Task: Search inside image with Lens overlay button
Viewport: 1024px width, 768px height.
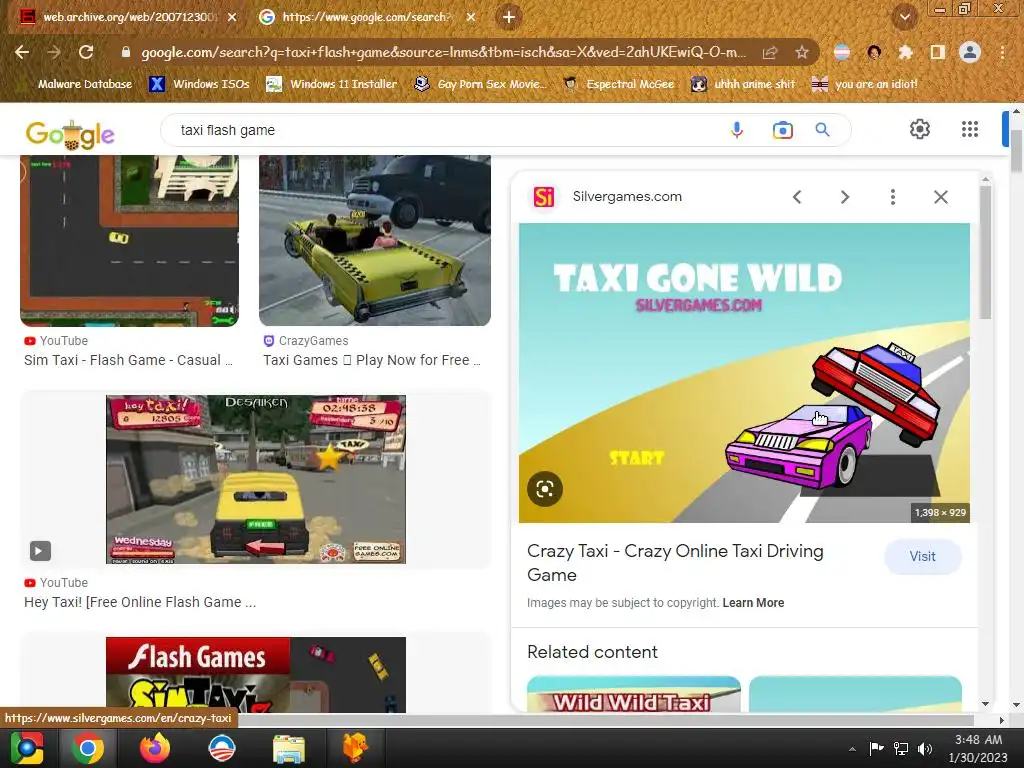Action: tap(545, 488)
